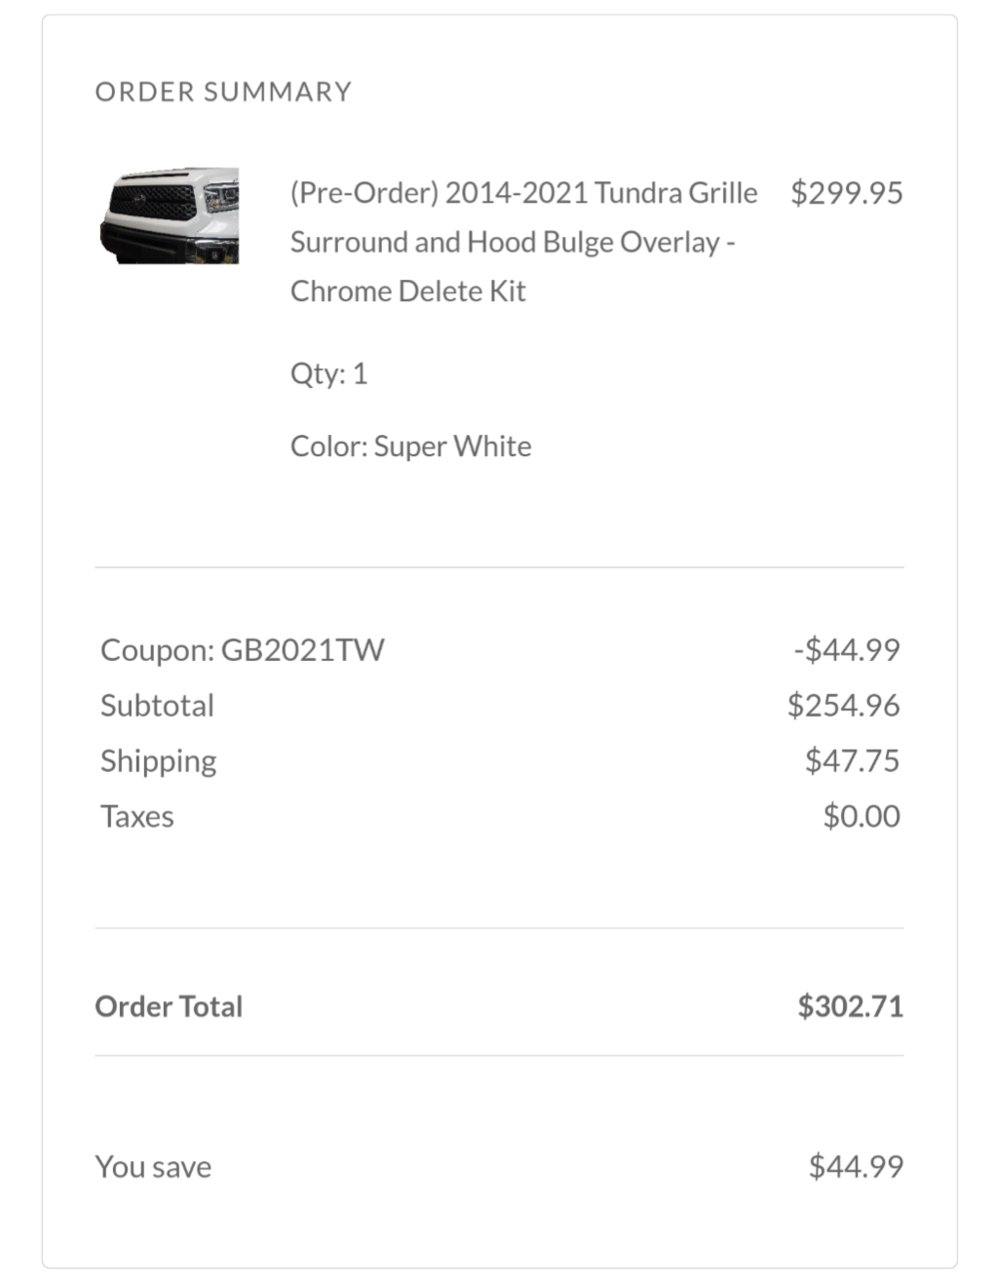The height and width of the screenshot is (1280, 994).
Task: Select the Shipping label
Action: 158,762
